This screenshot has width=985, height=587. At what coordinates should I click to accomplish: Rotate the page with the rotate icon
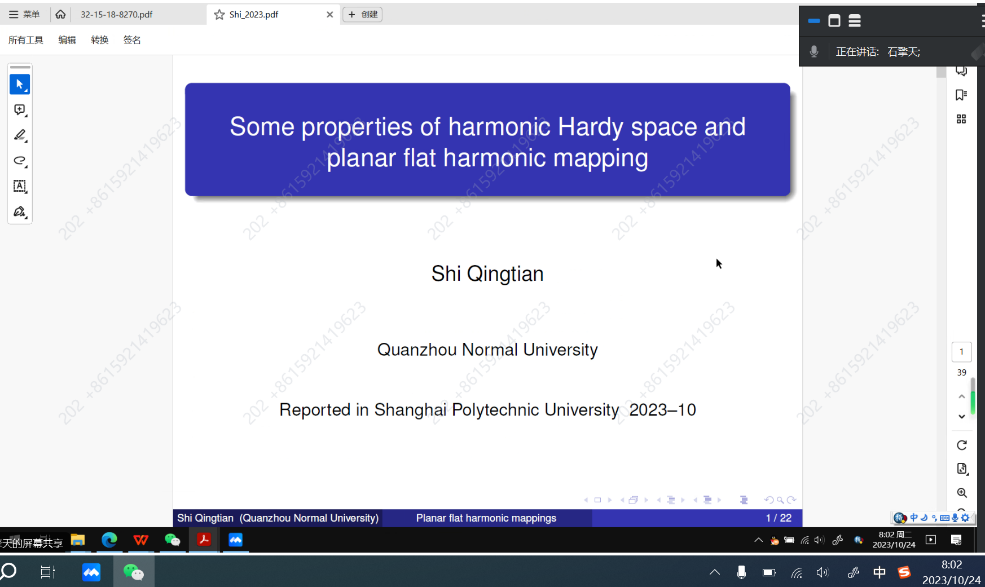tap(962, 445)
